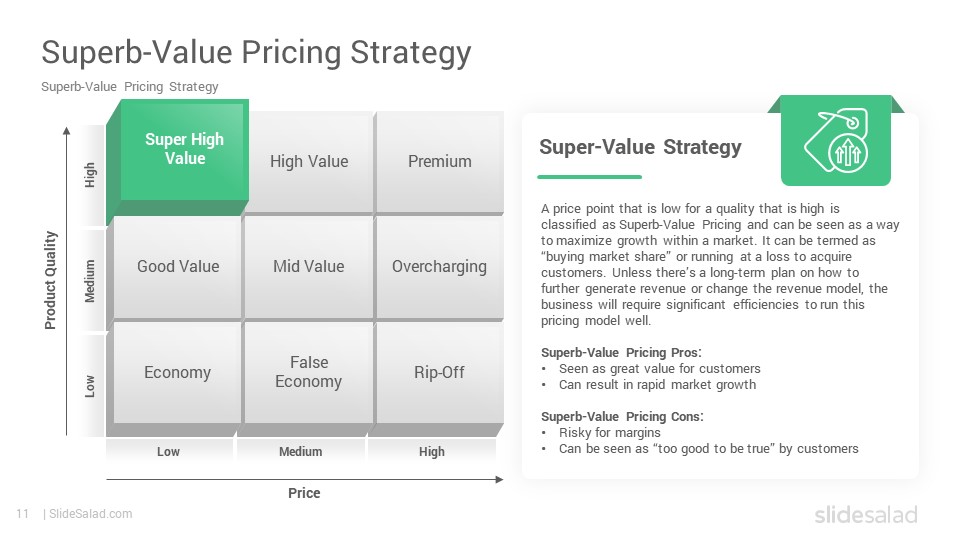Click the vertical High quality label

click(x=90, y=175)
